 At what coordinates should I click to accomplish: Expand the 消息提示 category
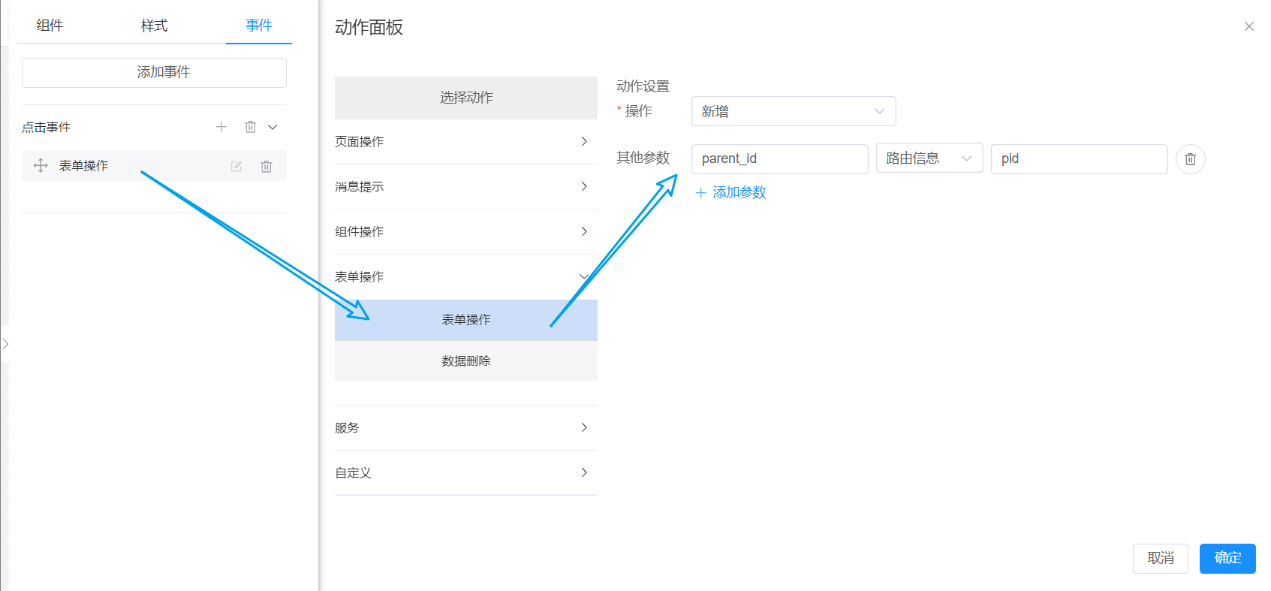465,187
